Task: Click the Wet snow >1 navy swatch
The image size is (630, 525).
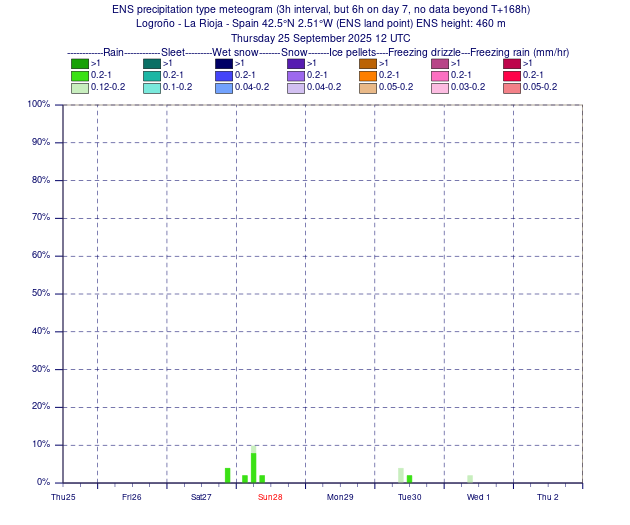Action: pyautogui.click(x=224, y=64)
